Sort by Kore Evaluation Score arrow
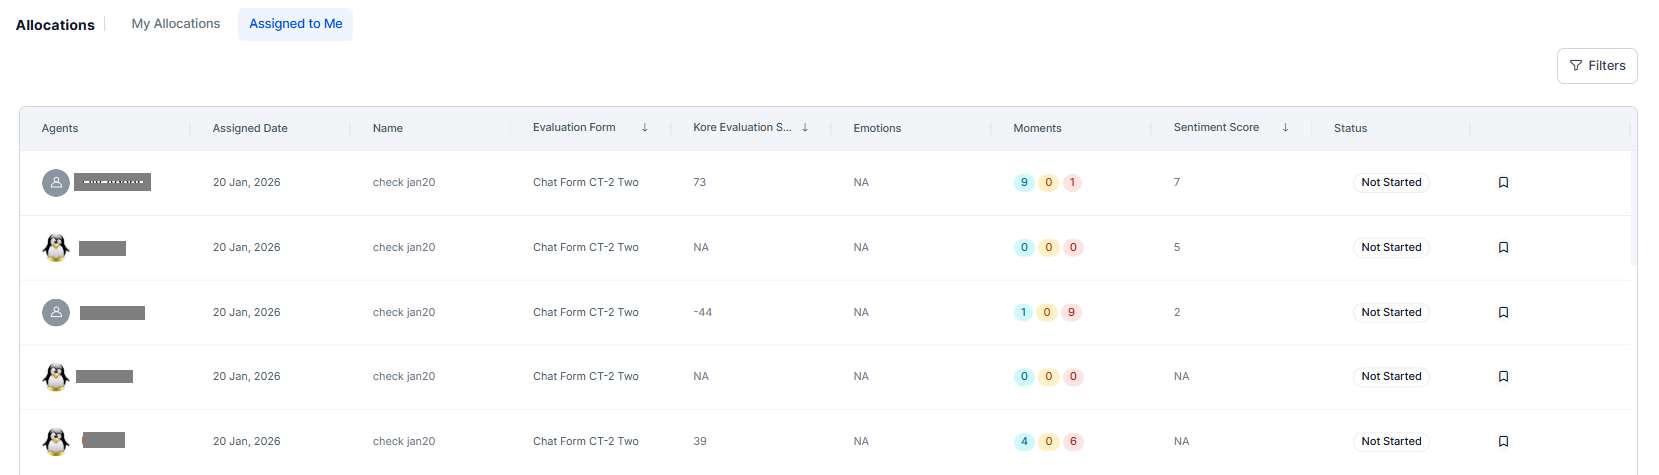The image size is (1659, 475). (x=805, y=128)
